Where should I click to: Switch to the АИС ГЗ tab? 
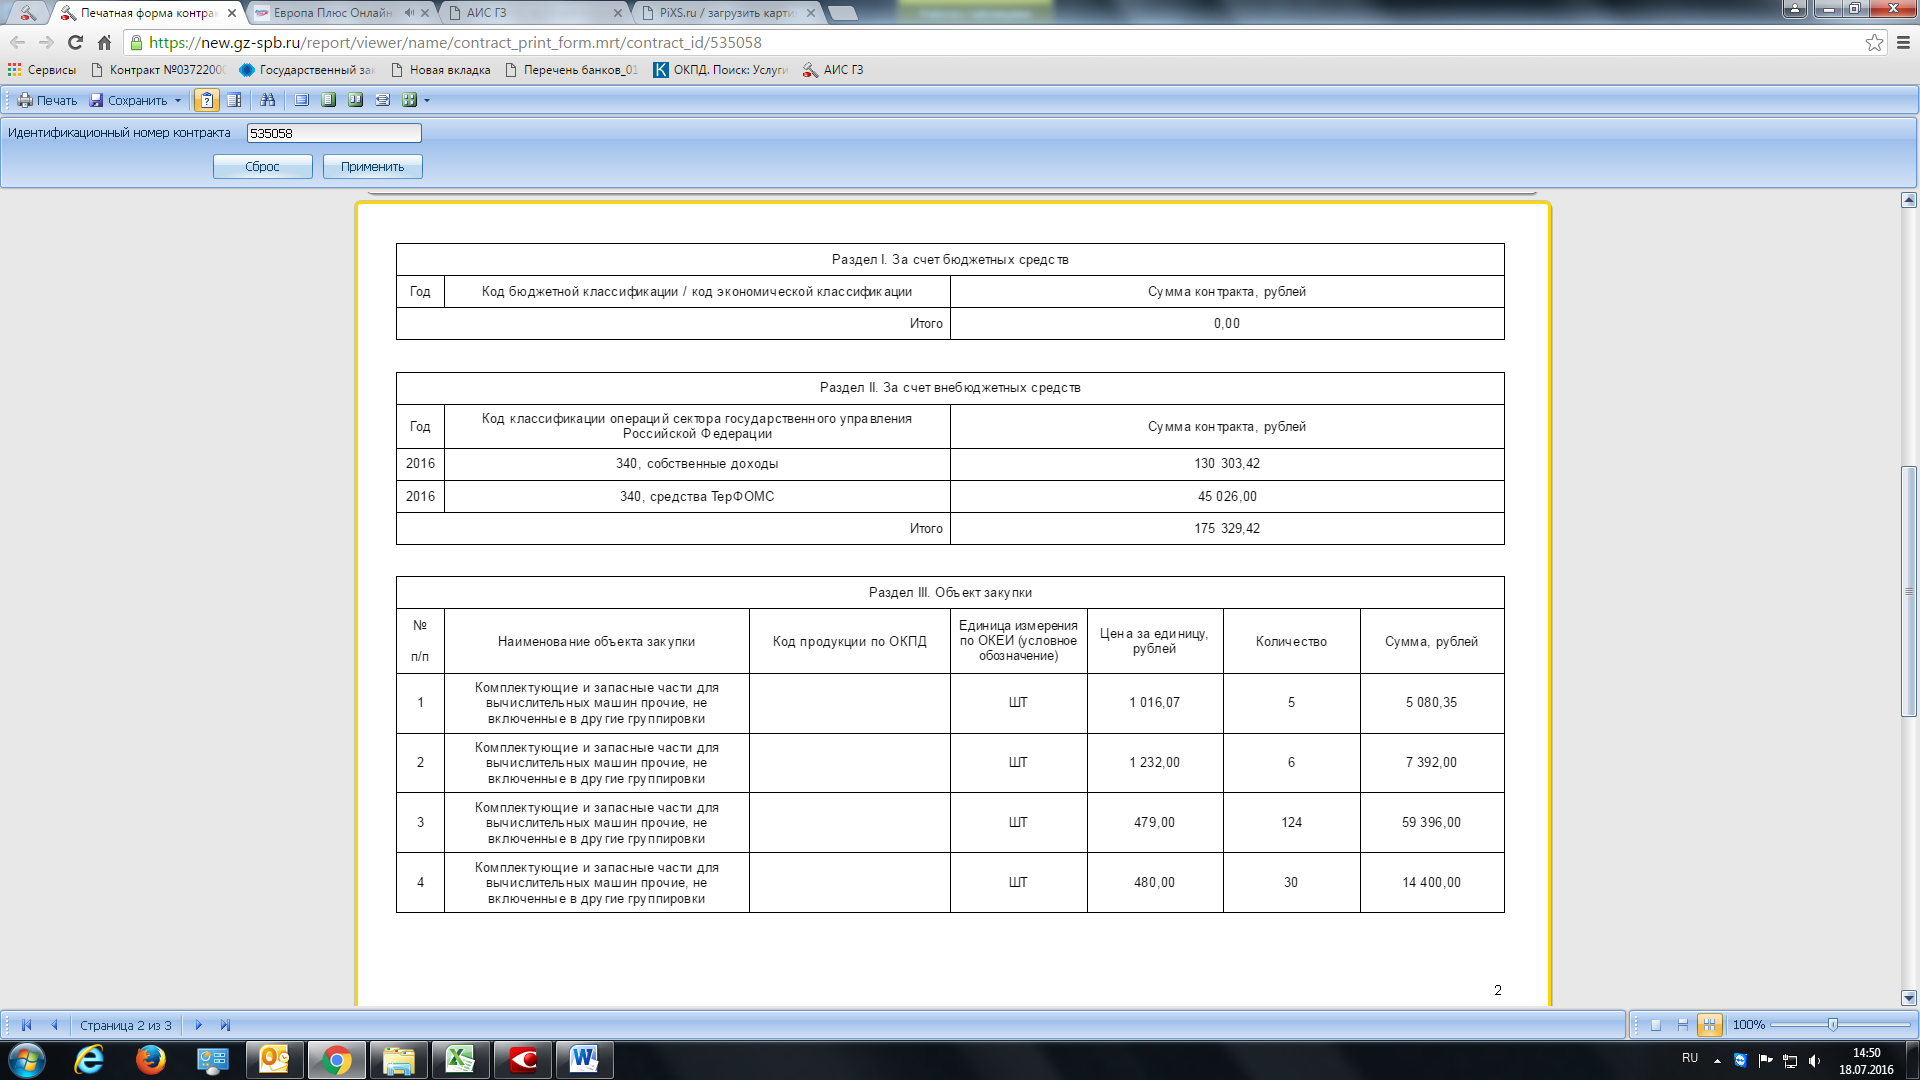530,13
